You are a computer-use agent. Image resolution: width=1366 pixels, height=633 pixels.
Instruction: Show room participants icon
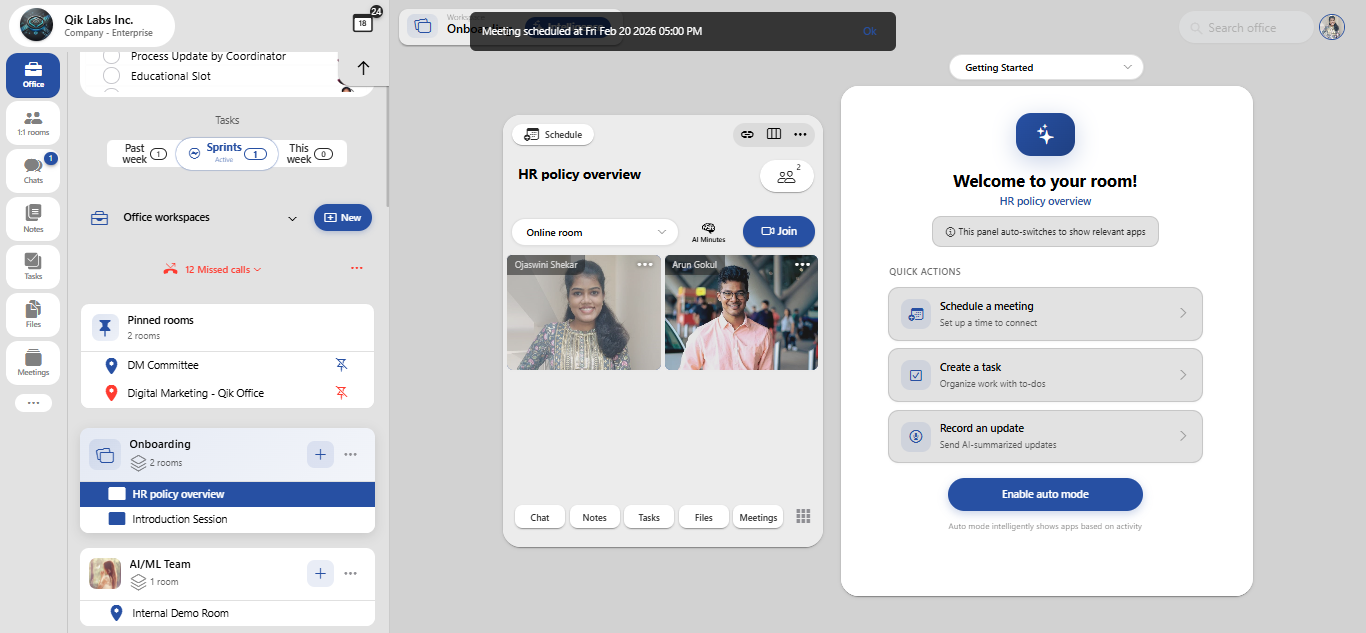click(x=787, y=176)
